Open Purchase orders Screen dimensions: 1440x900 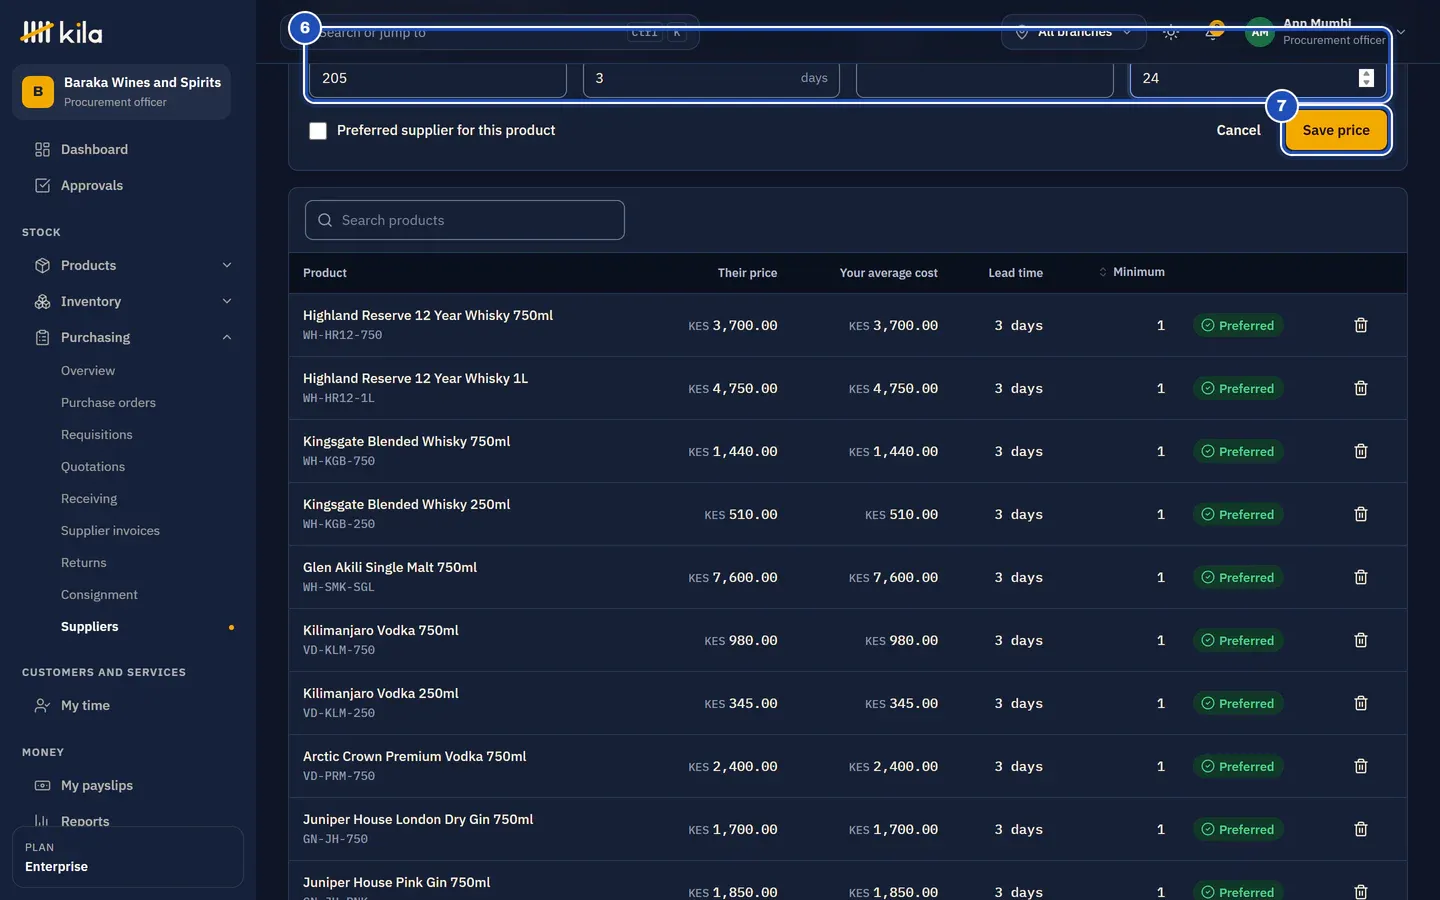point(108,403)
